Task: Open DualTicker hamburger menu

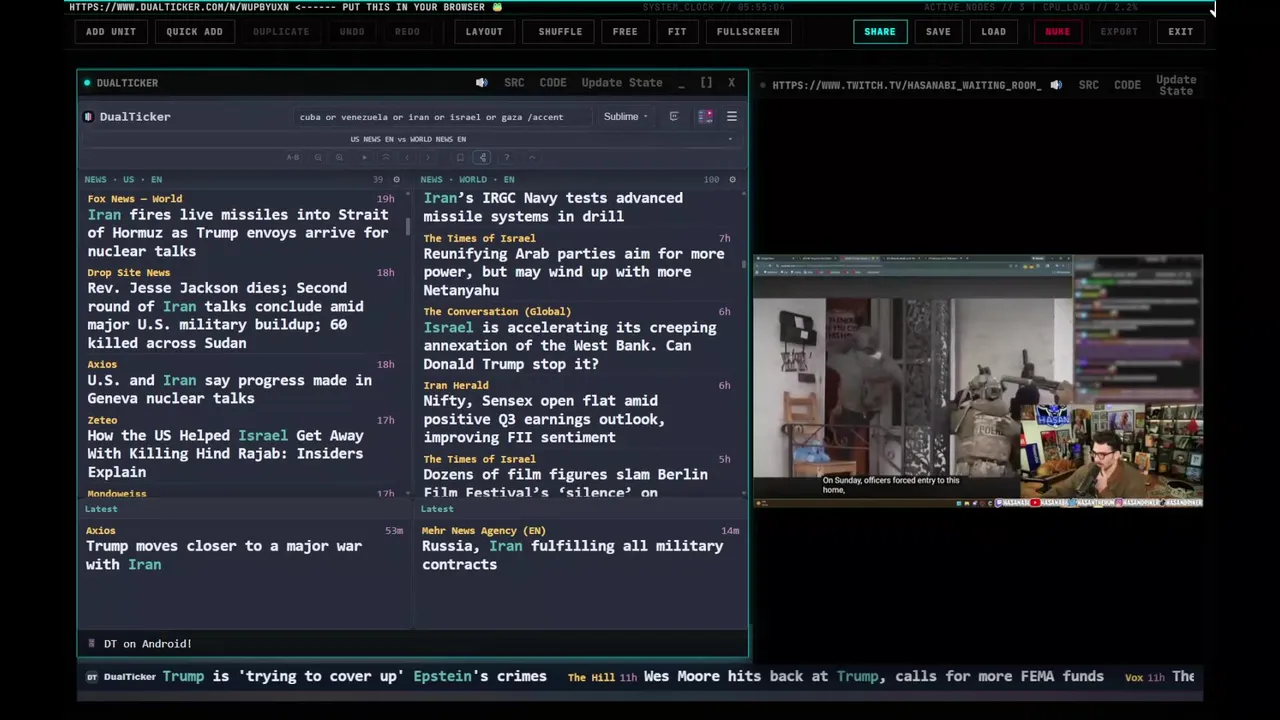Action: [x=731, y=117]
